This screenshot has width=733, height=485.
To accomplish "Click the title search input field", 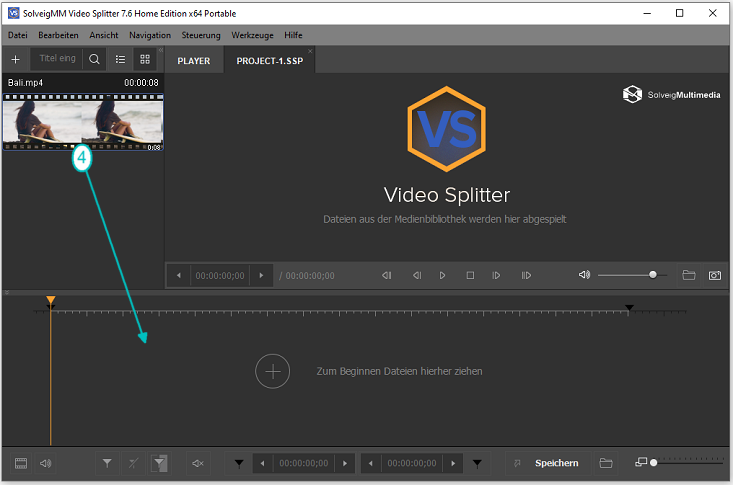I will (57, 58).
